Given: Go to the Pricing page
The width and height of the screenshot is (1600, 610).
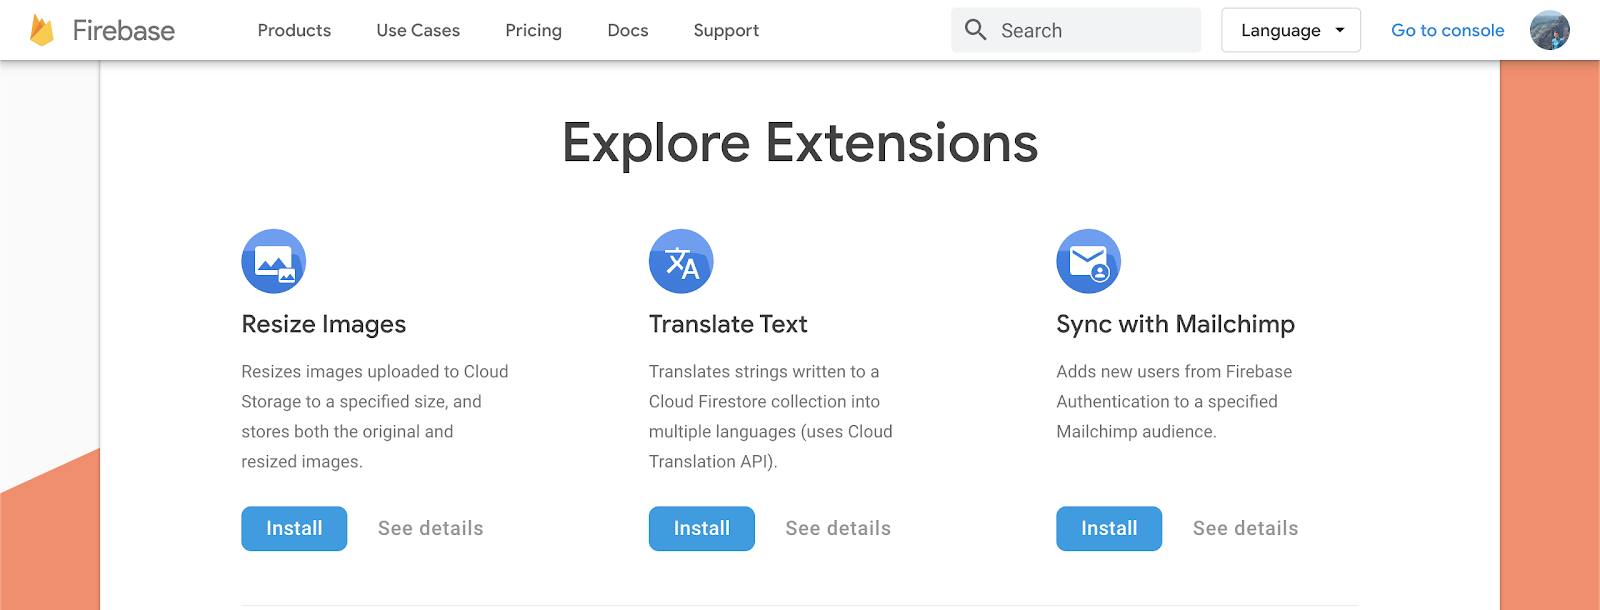Looking at the screenshot, I should pos(533,30).
